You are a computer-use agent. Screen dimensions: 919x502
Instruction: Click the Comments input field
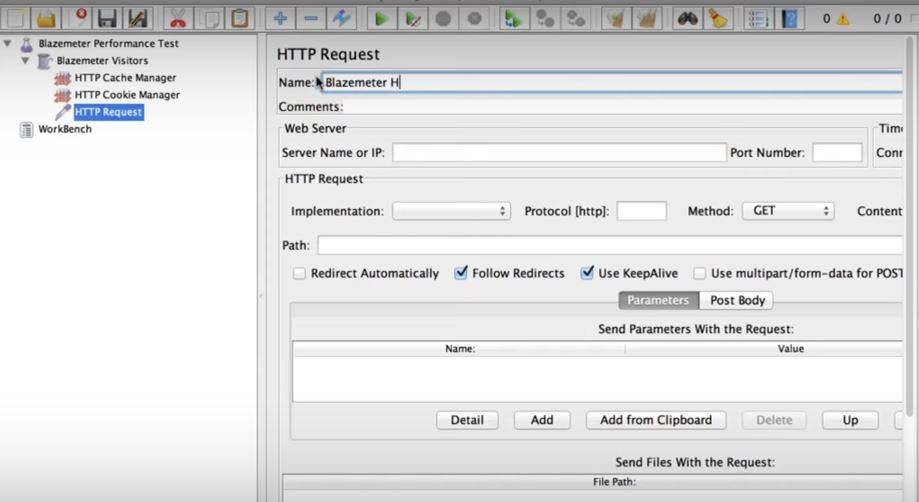click(624, 107)
